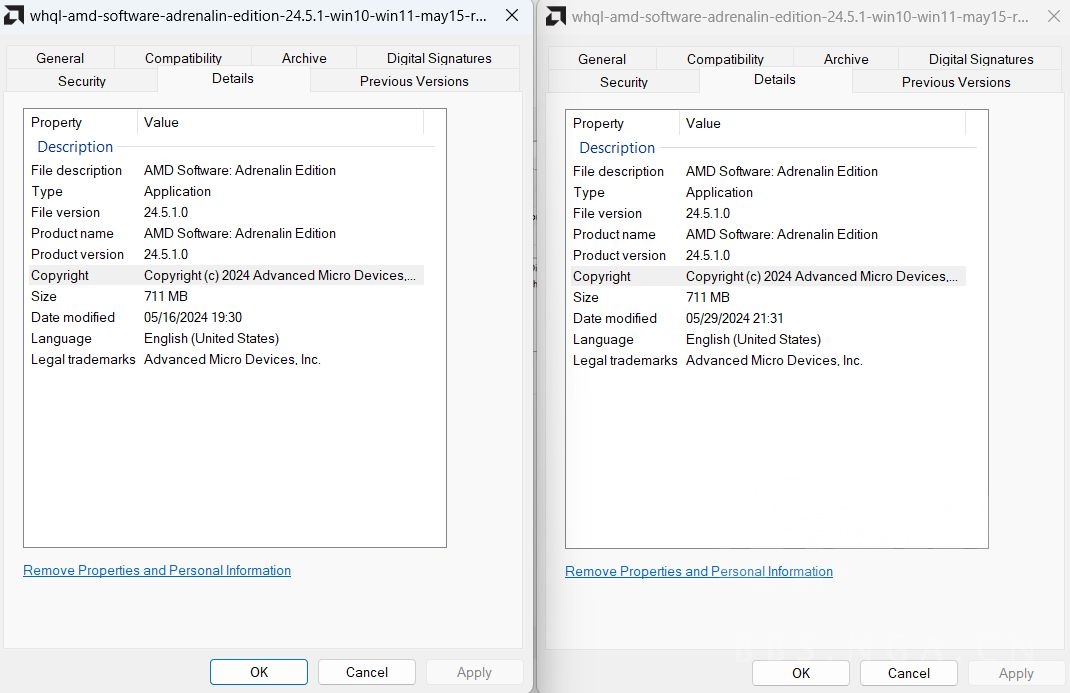Viewport: 1070px width, 693px height.
Task: Switch to Compatibility tab in the left dialog
Action: pyautogui.click(x=183, y=58)
